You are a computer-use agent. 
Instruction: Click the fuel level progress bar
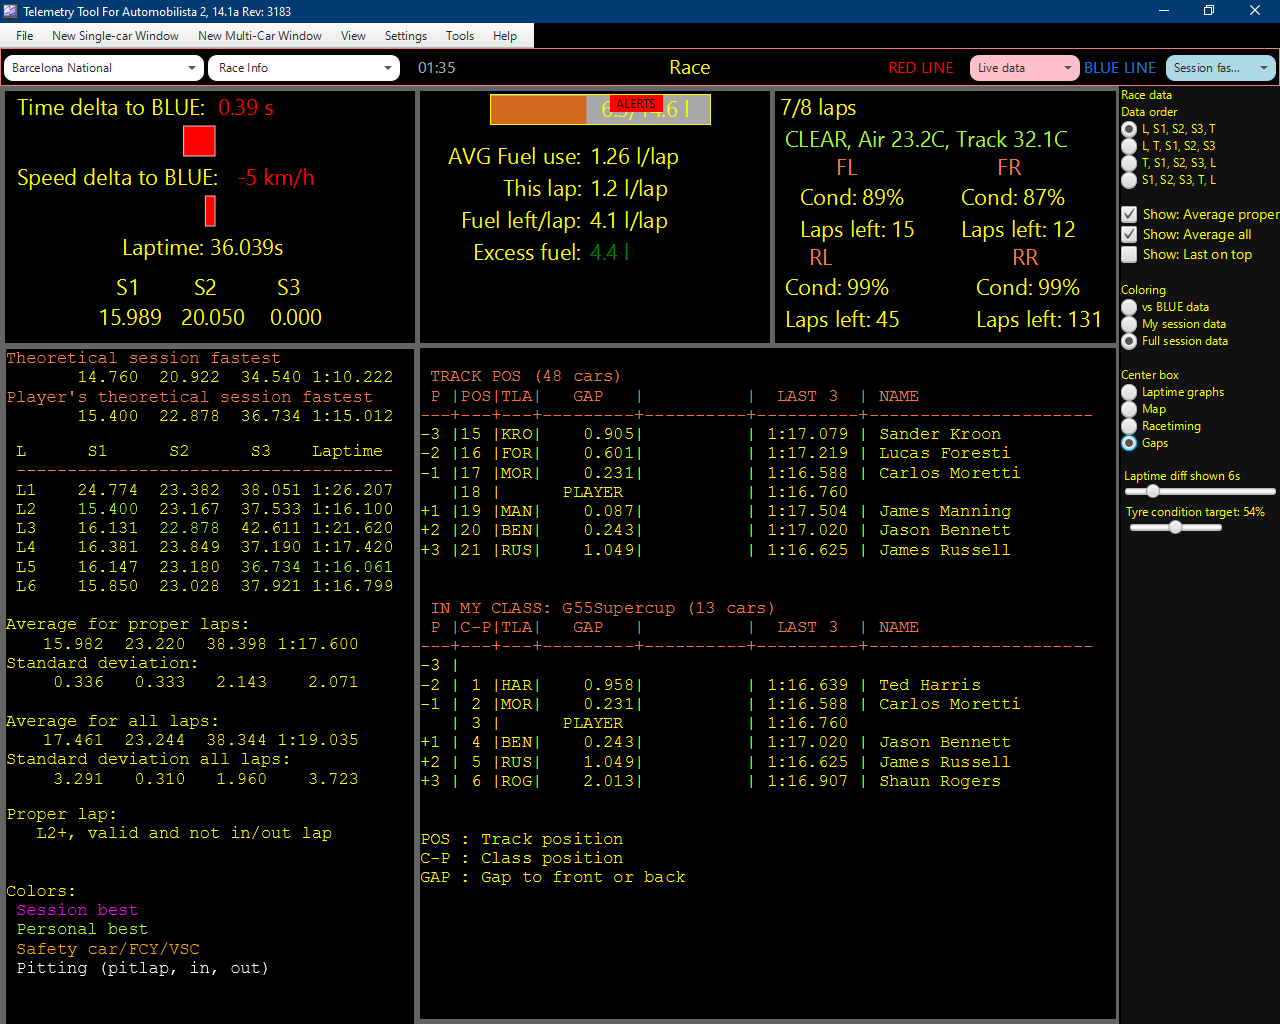pos(600,110)
